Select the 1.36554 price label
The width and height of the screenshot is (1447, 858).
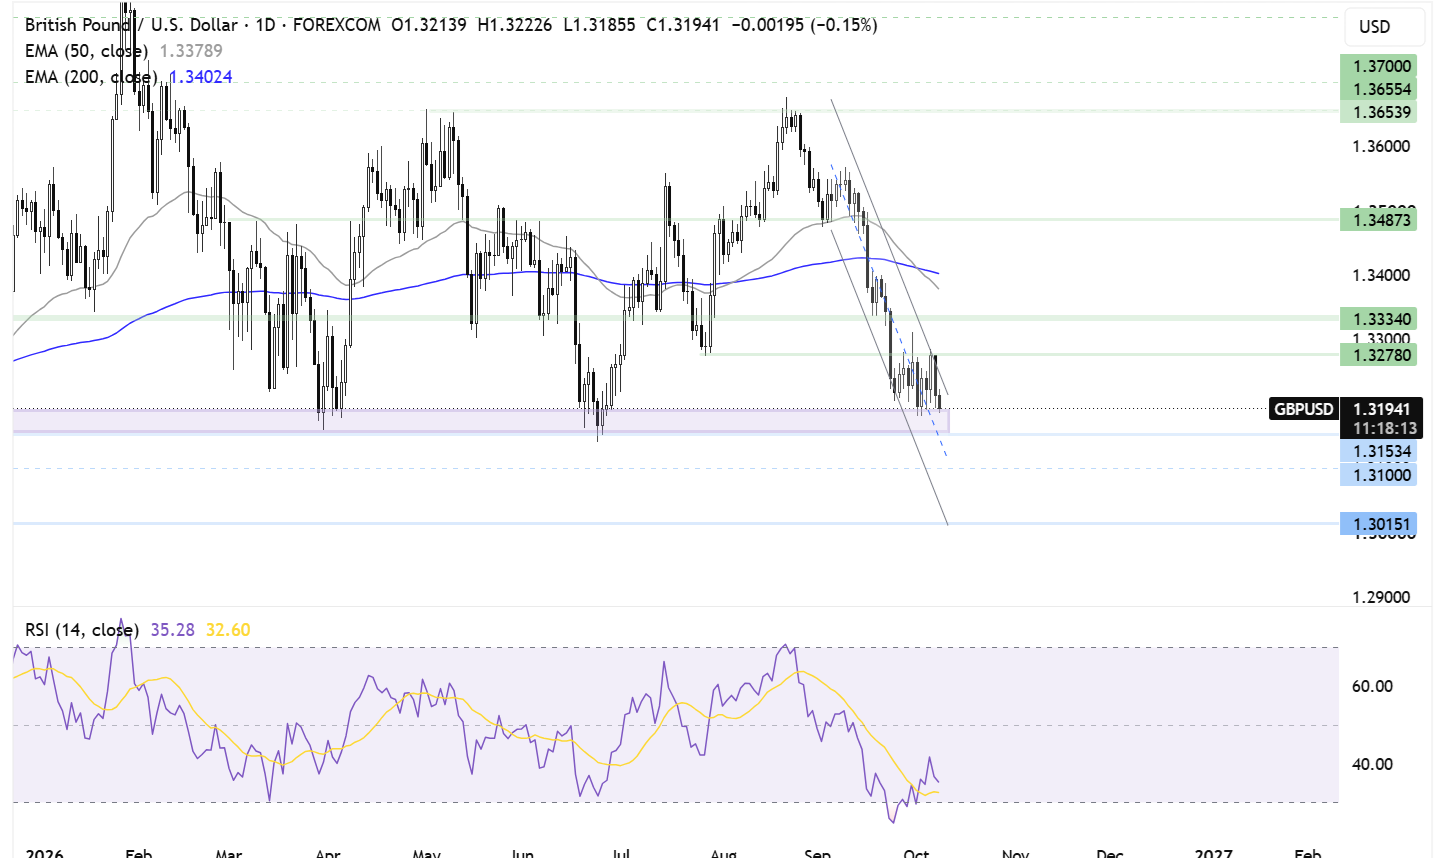[1378, 89]
